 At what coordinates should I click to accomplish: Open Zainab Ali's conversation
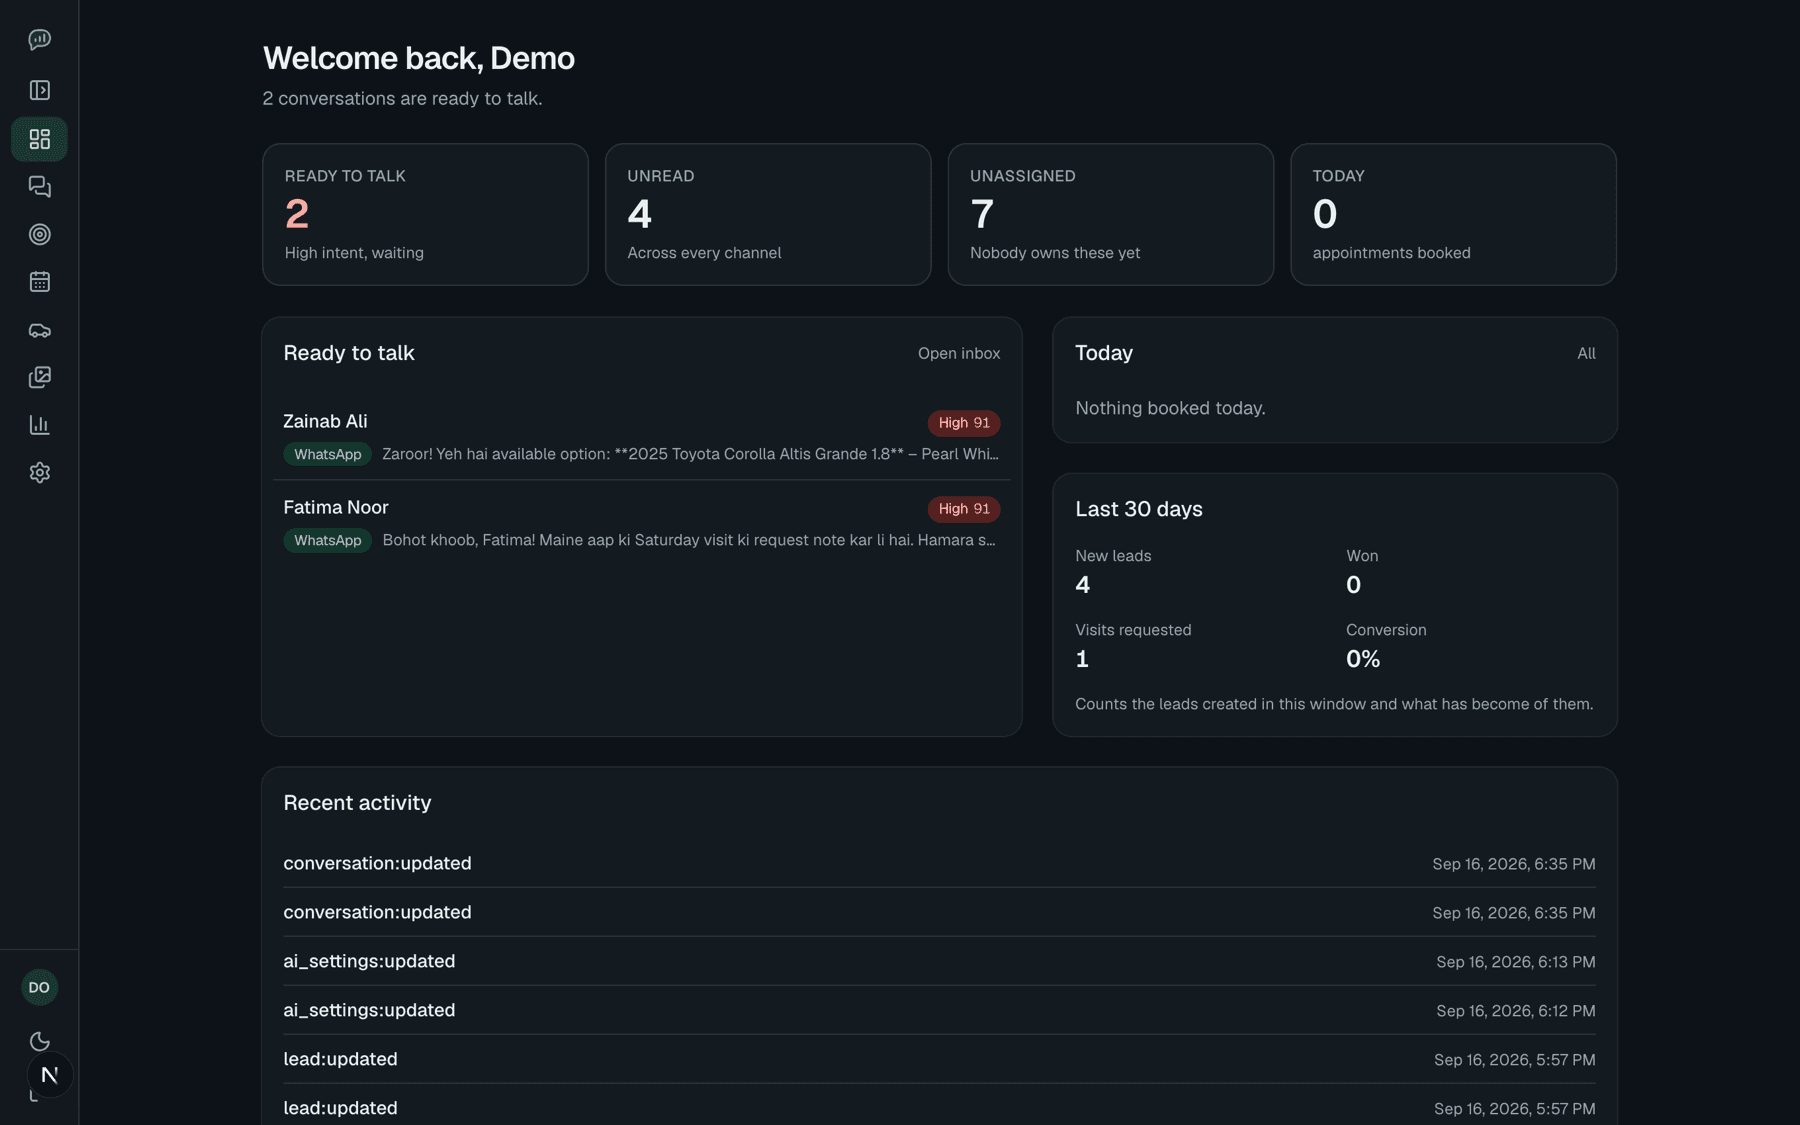point(641,437)
